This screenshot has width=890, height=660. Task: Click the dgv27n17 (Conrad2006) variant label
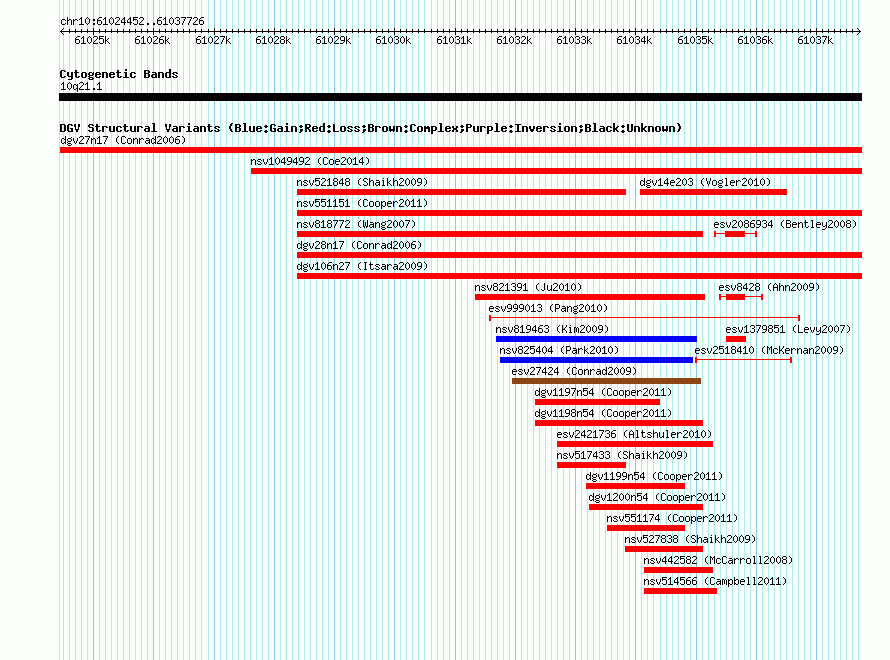(123, 140)
